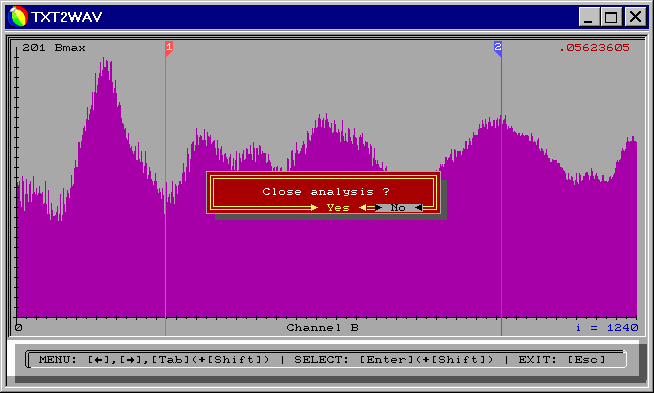
Task: Click the TXT2WAV application icon
Action: point(18,17)
